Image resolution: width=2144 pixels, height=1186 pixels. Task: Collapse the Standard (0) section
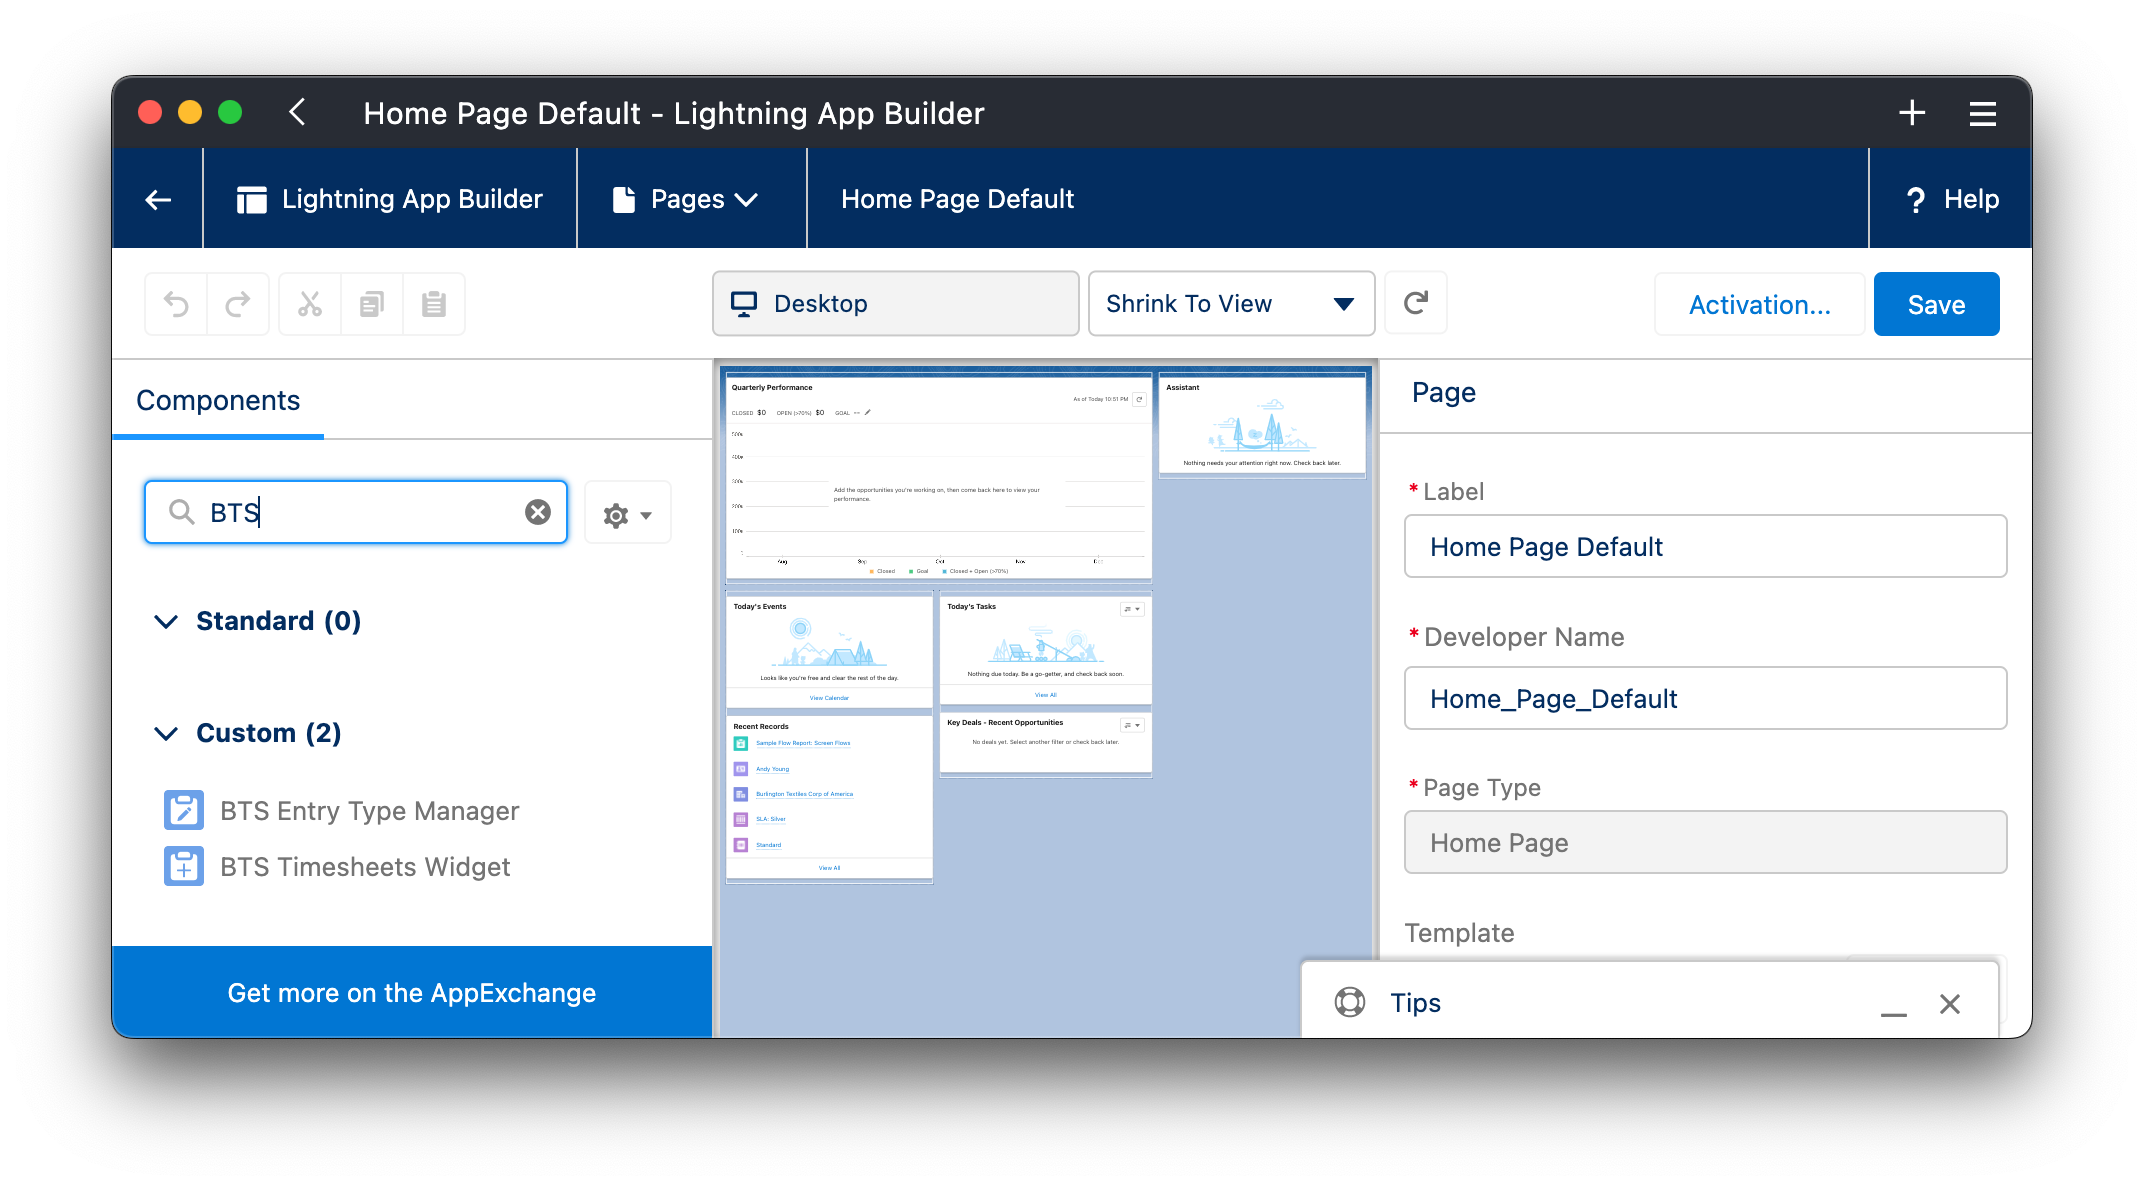coord(166,621)
